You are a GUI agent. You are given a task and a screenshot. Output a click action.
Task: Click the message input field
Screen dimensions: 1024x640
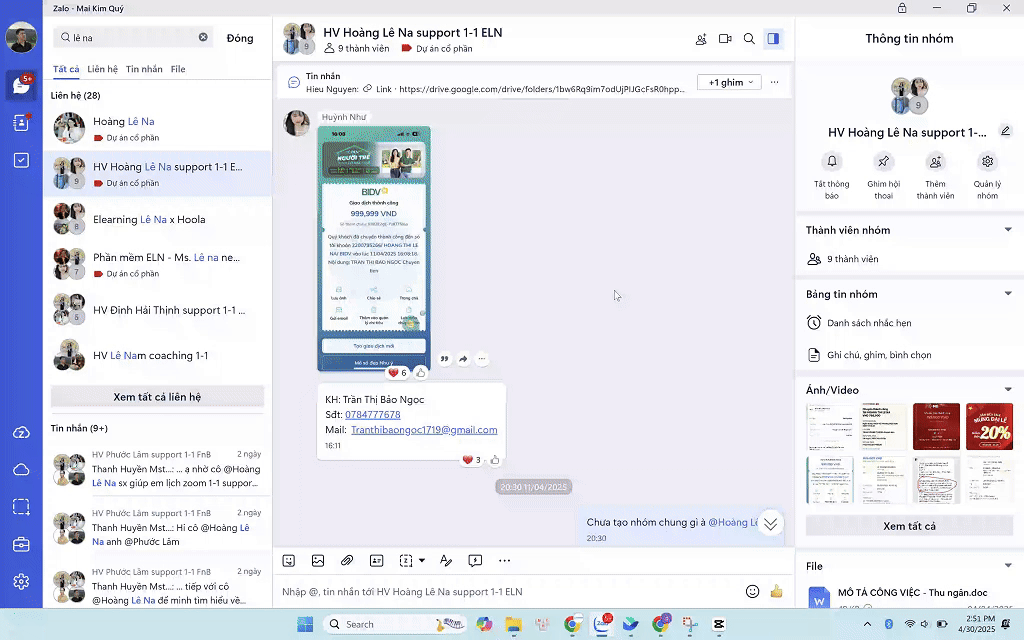509,592
